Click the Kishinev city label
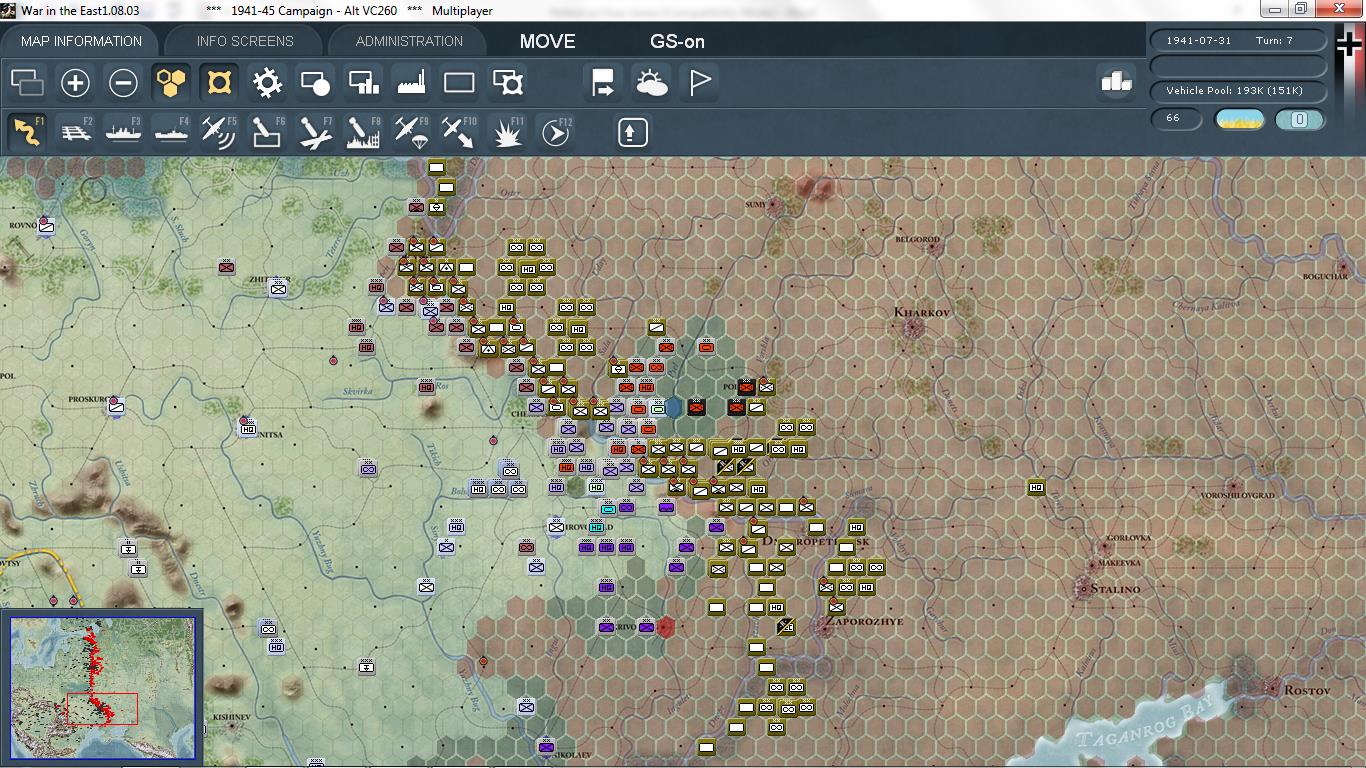1366x768 pixels. [x=231, y=717]
